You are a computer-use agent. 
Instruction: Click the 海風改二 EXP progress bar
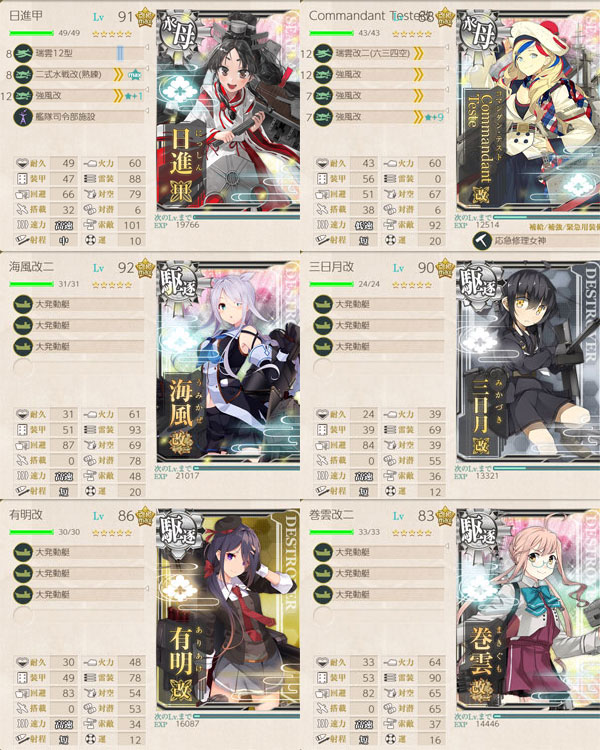(247, 468)
